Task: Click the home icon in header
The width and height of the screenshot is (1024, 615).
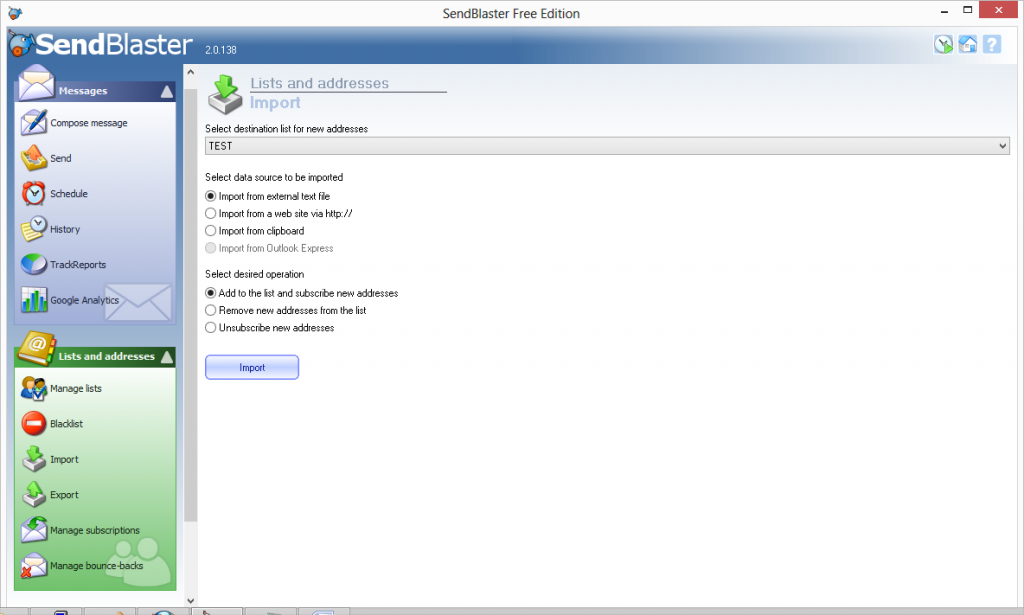Action: point(967,44)
